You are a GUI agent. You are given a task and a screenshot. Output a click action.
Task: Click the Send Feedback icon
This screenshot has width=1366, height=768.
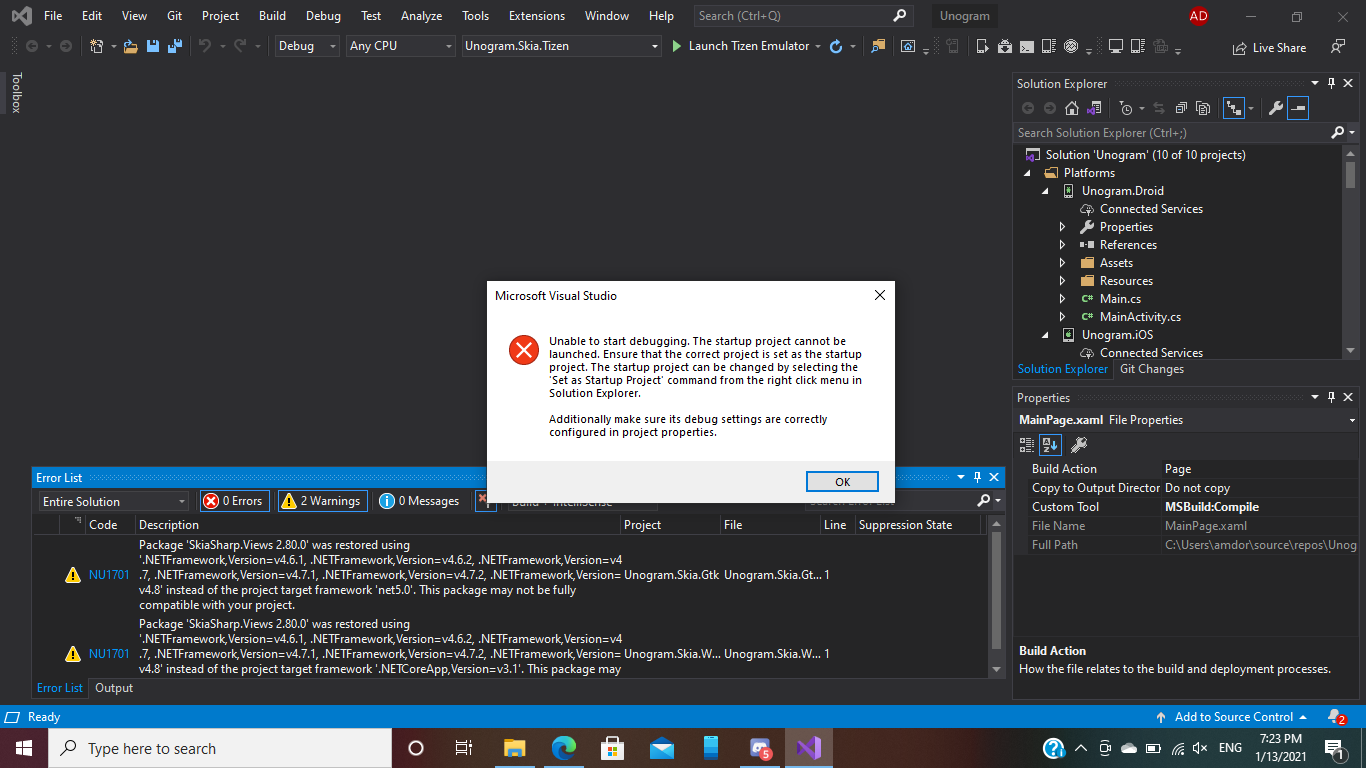pyautogui.click(x=1338, y=47)
